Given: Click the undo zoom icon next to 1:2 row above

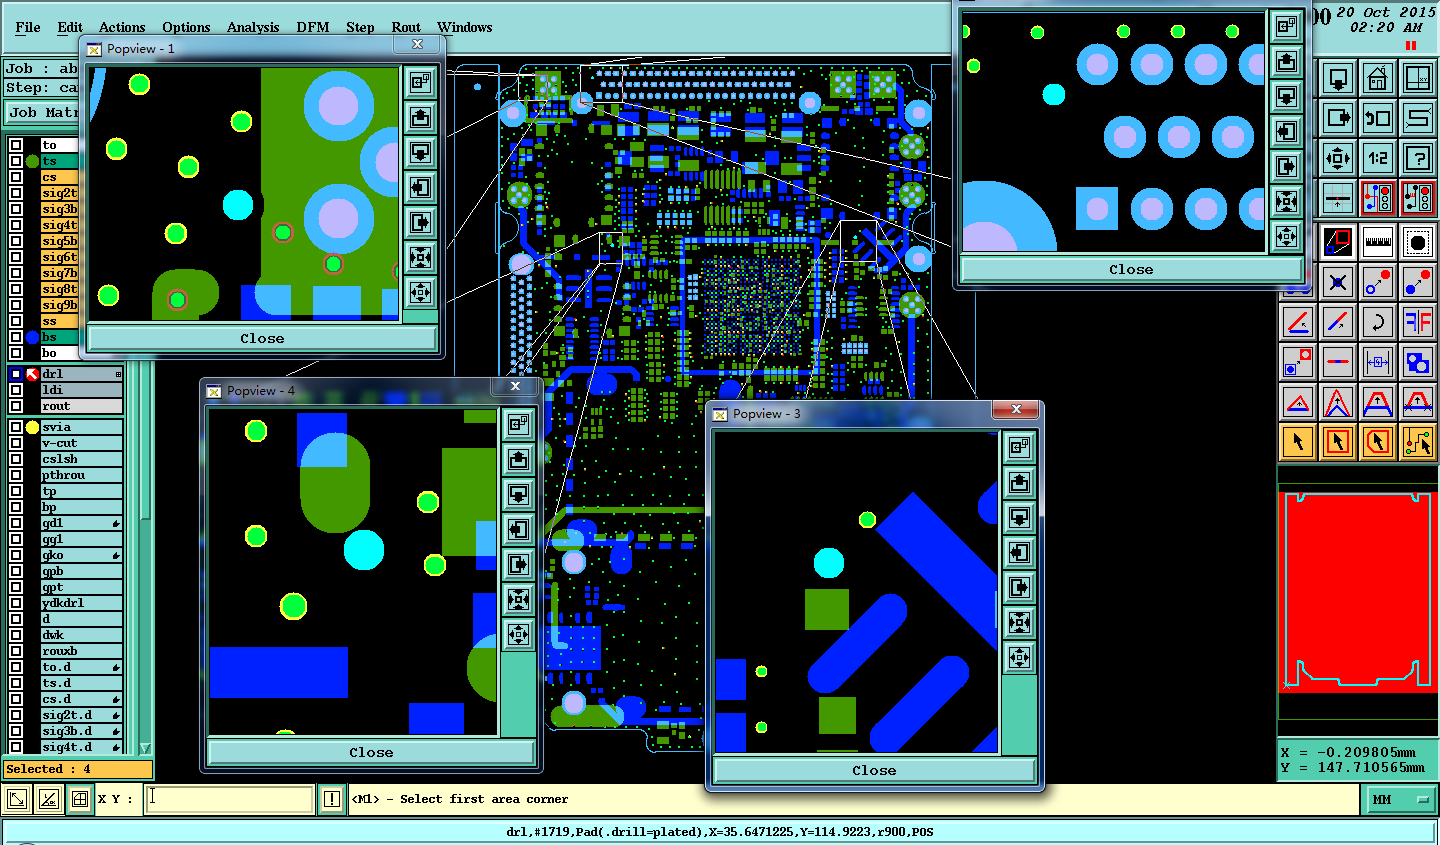Looking at the screenshot, I should tap(1377, 117).
